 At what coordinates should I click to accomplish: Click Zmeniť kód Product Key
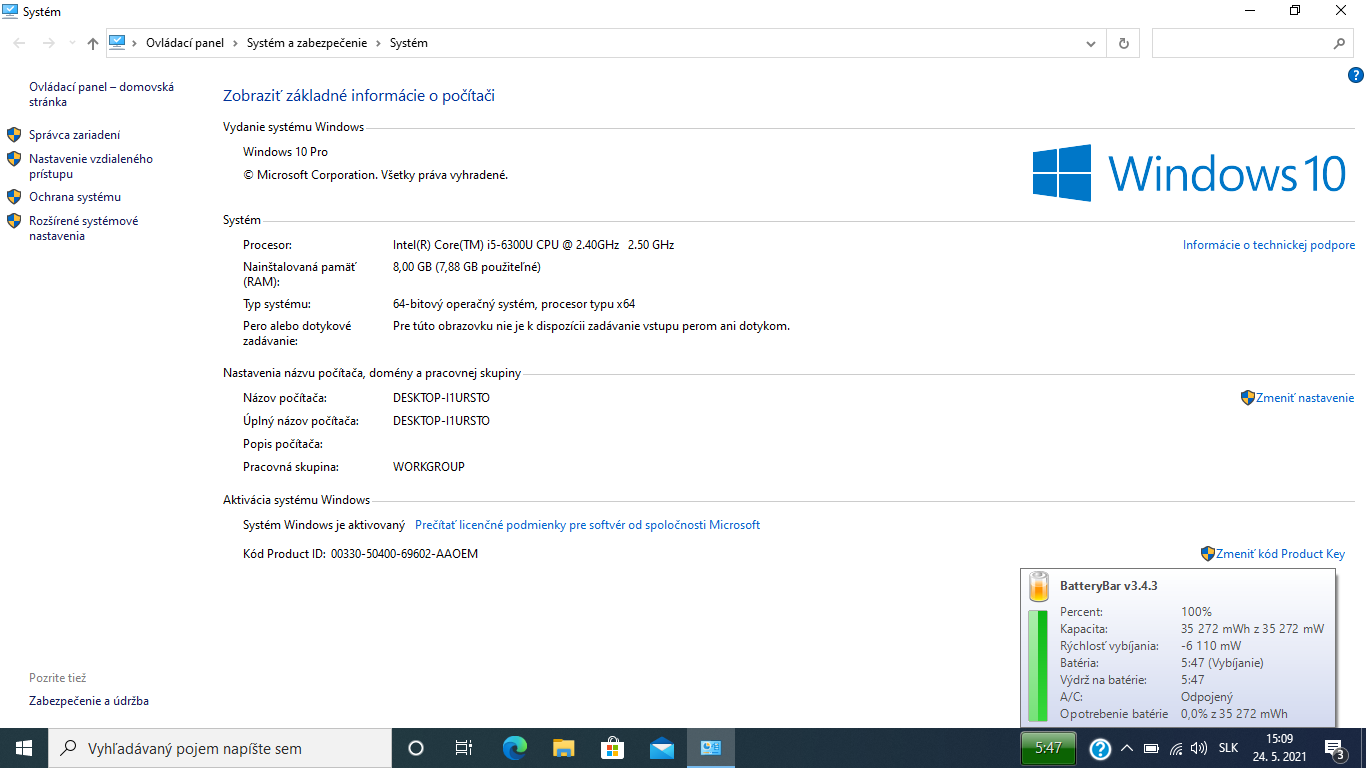click(x=1280, y=554)
